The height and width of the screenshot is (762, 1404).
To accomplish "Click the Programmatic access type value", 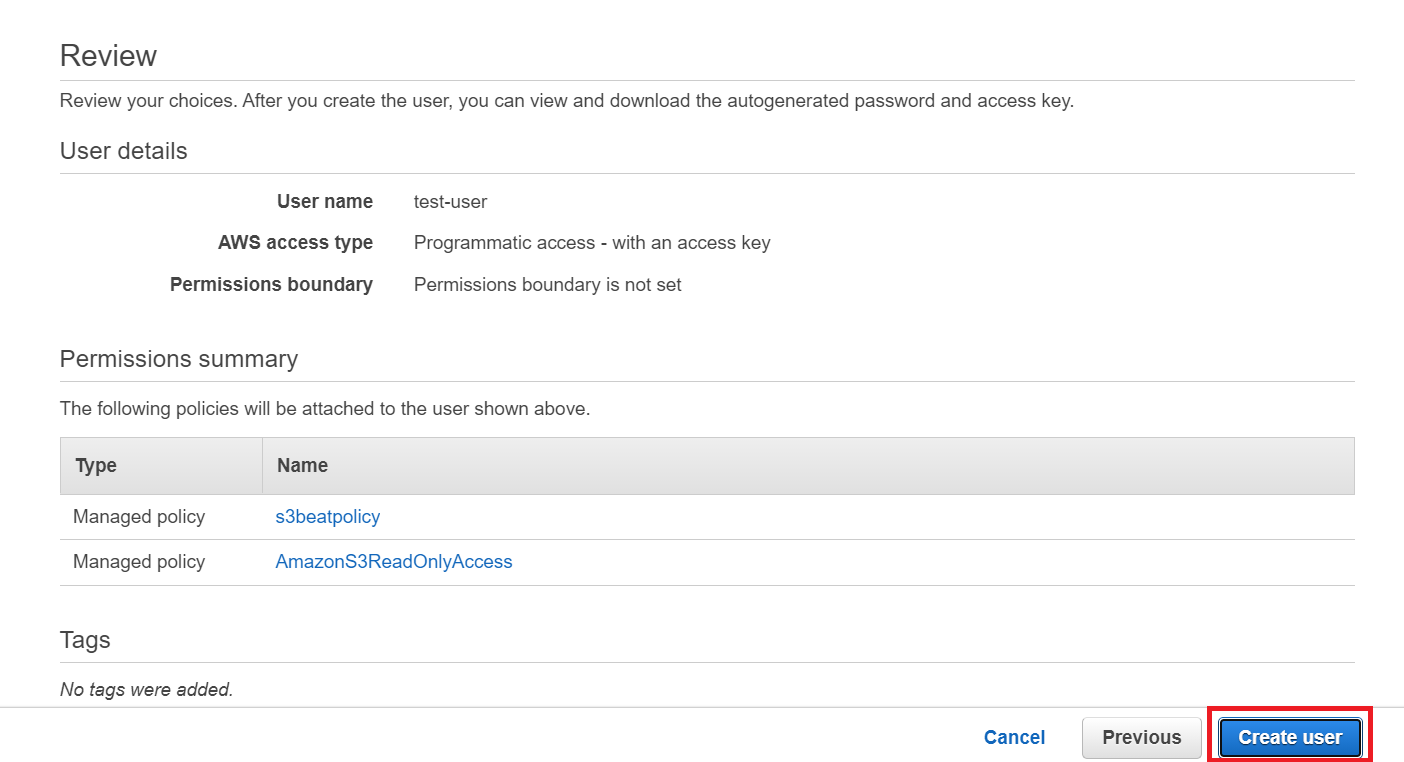I will [592, 243].
